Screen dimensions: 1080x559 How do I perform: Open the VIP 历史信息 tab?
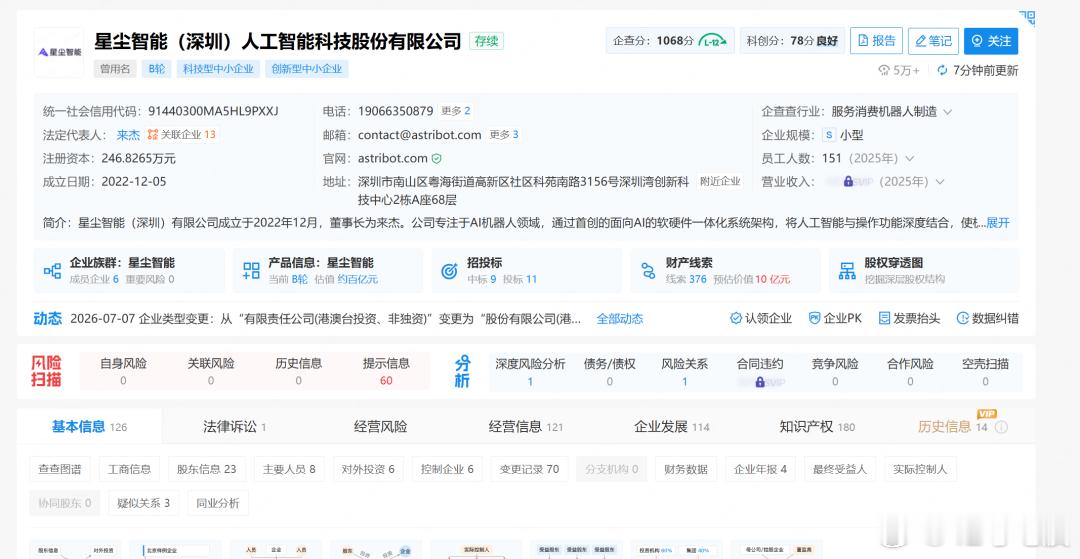pos(953,427)
